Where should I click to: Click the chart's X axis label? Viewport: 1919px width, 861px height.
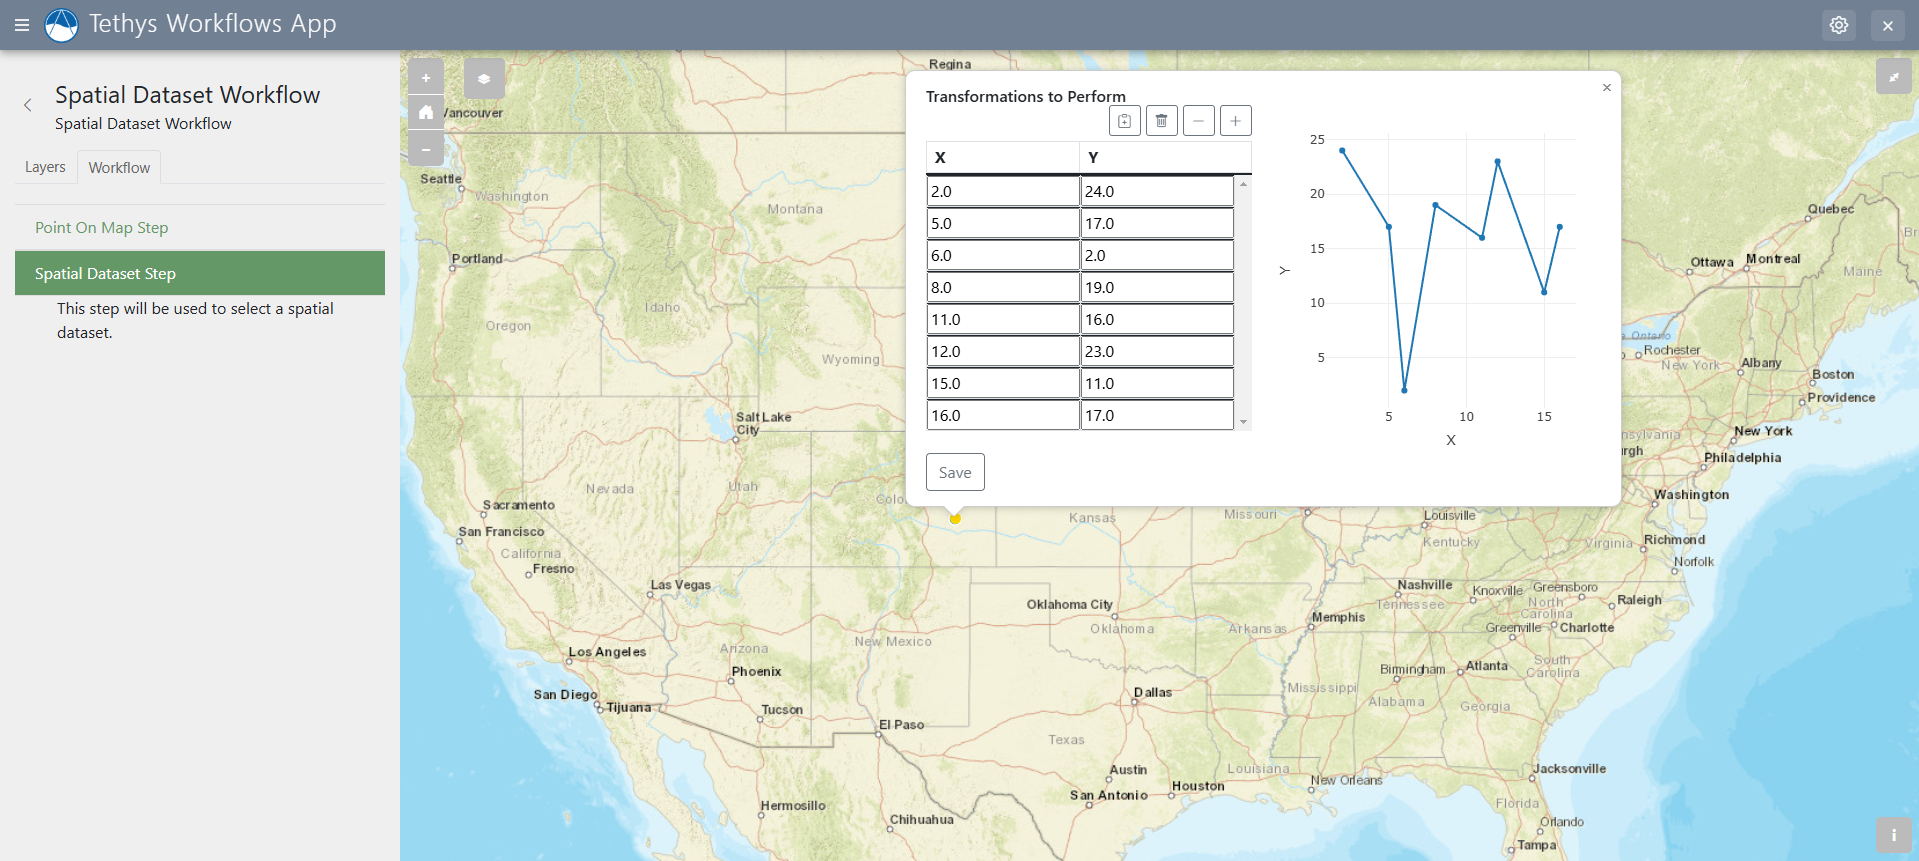[x=1451, y=440]
